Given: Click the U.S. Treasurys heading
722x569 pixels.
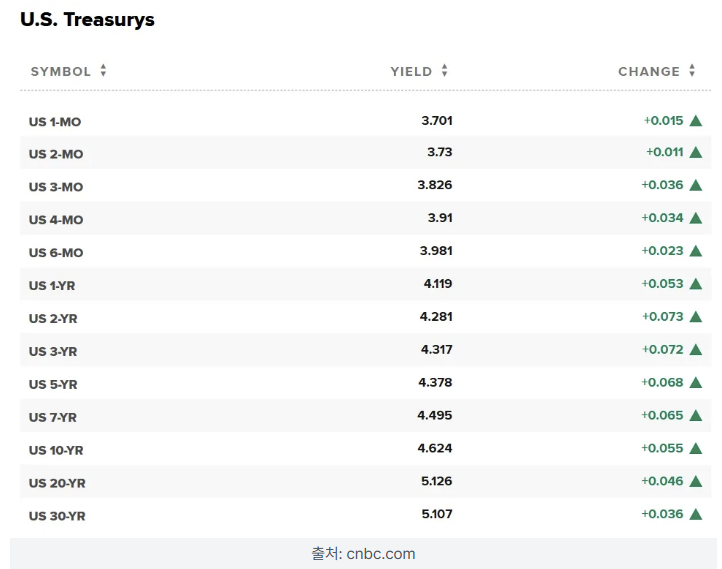Looking at the screenshot, I should click(x=87, y=19).
